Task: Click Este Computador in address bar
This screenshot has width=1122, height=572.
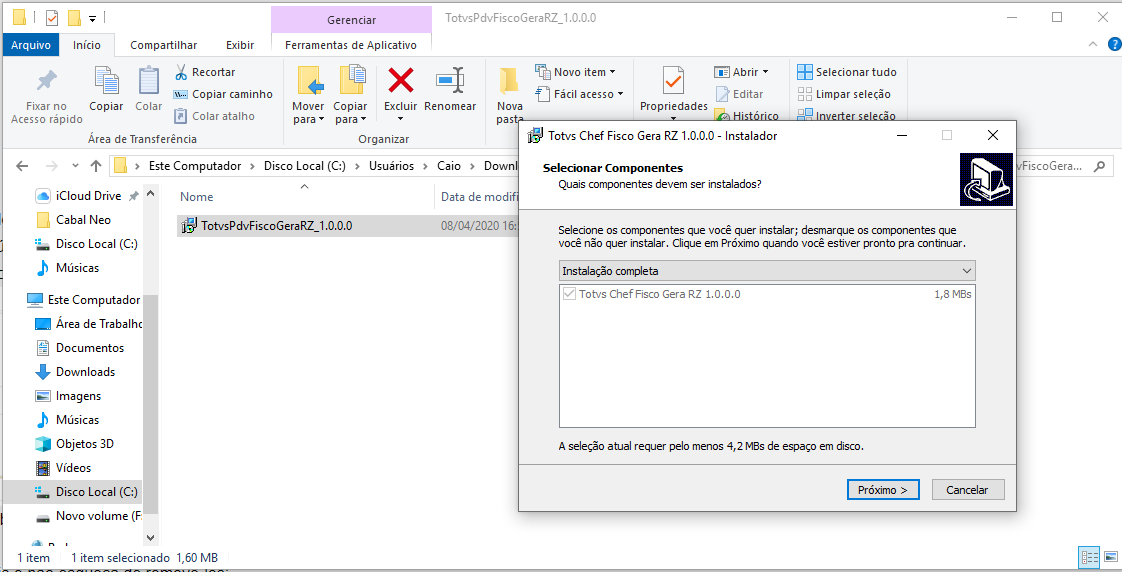Action: click(195, 166)
